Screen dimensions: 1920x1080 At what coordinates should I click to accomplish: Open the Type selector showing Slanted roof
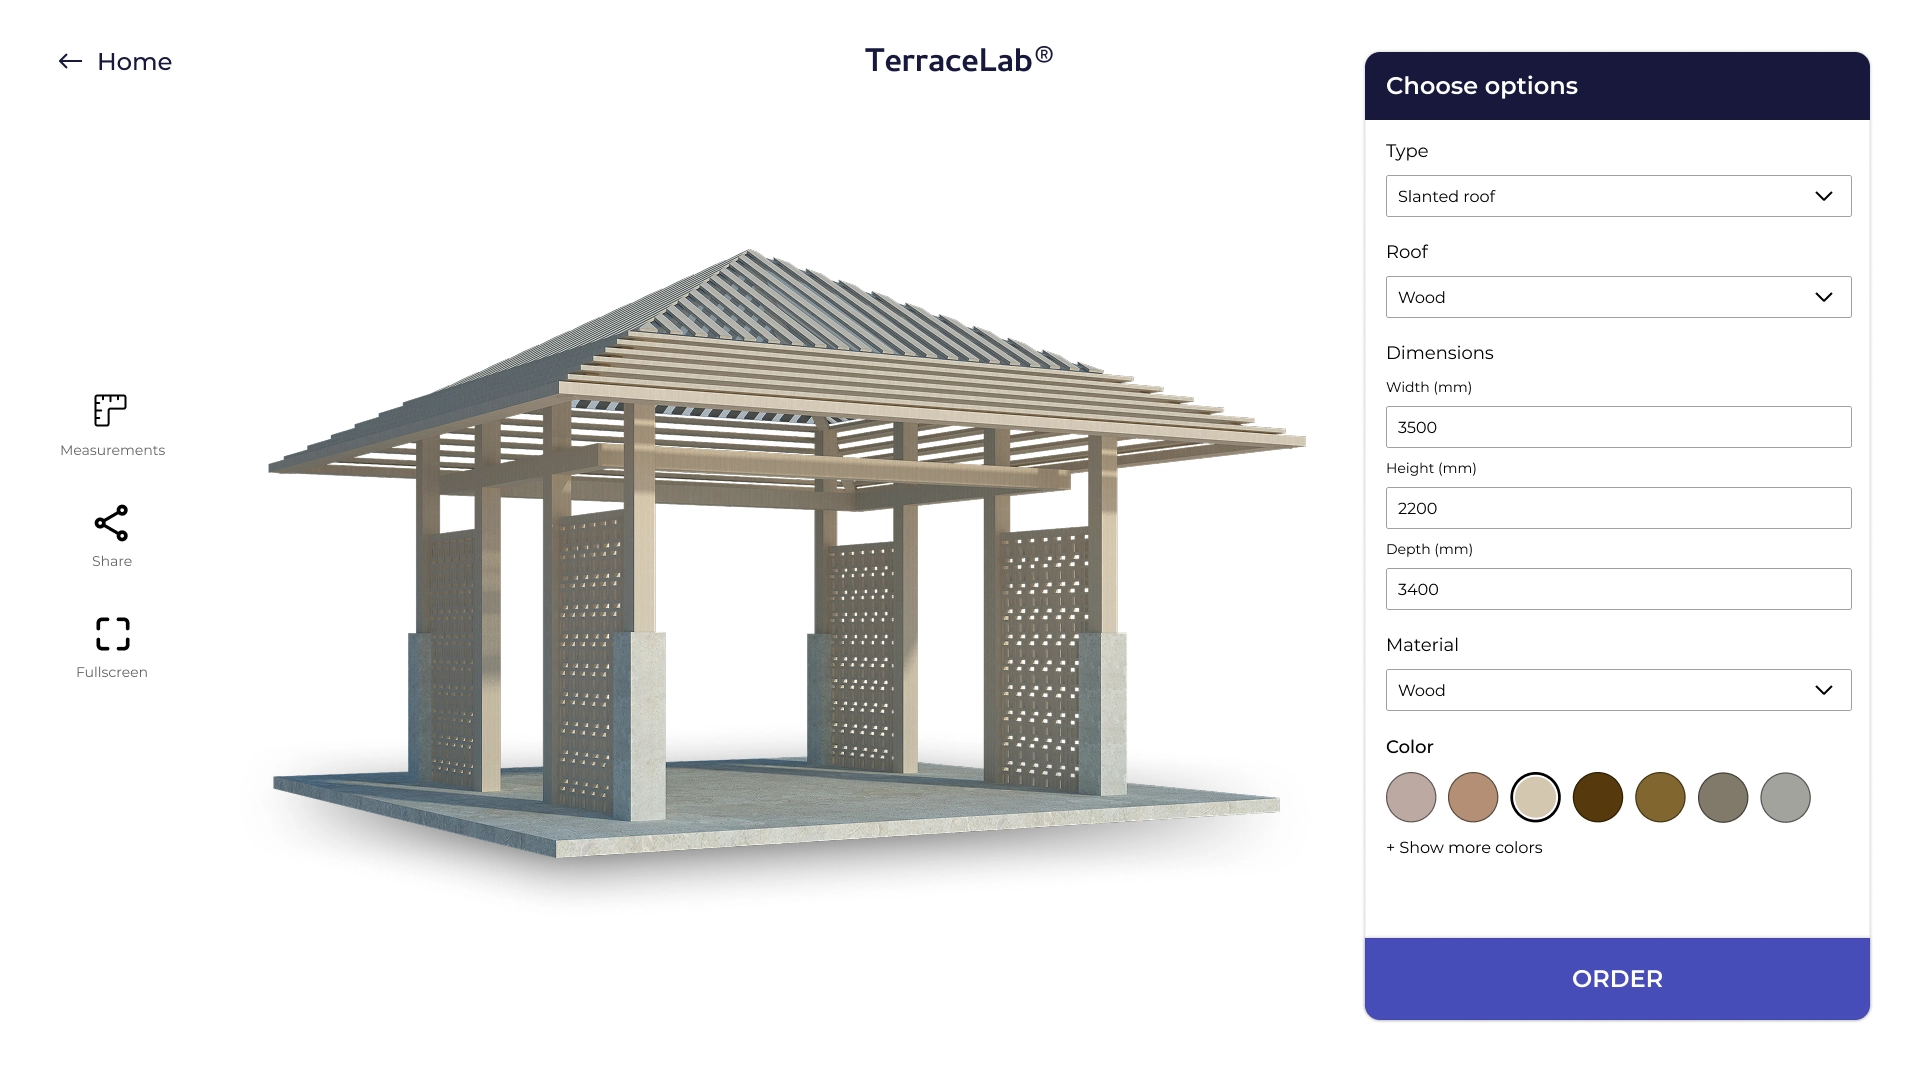point(1617,196)
